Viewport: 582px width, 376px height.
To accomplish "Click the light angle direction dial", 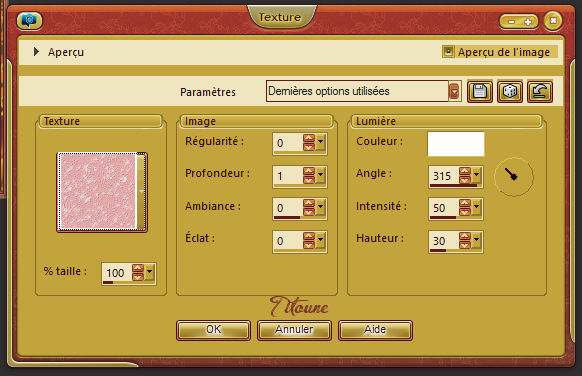I will coord(514,177).
